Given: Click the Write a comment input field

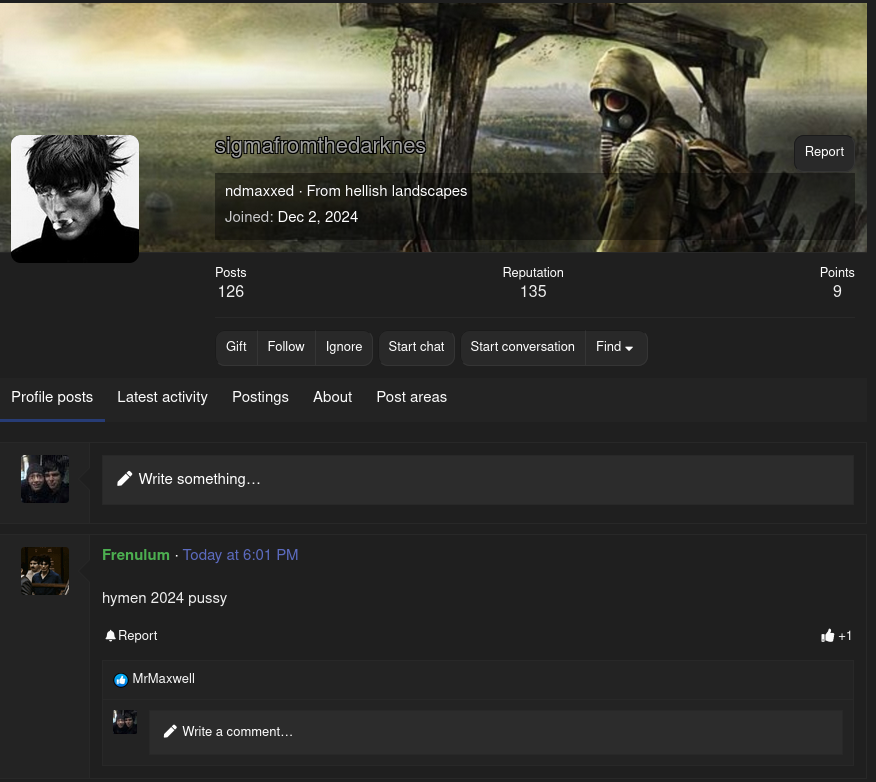Looking at the screenshot, I should (496, 732).
